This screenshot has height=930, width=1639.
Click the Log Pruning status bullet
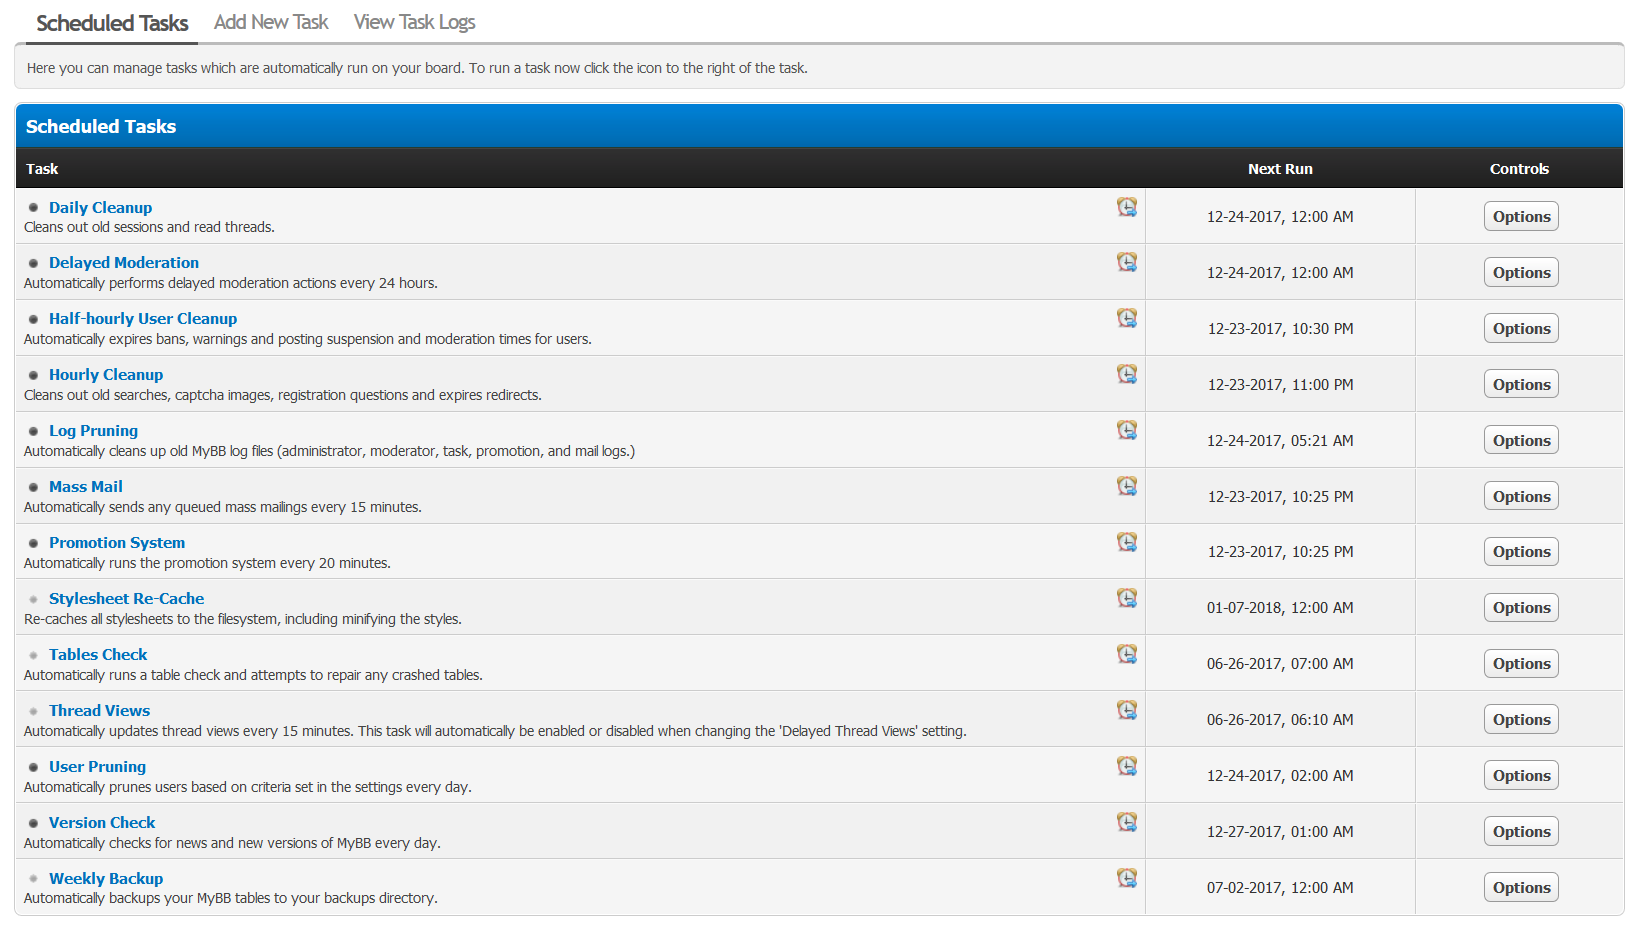[x=33, y=431]
